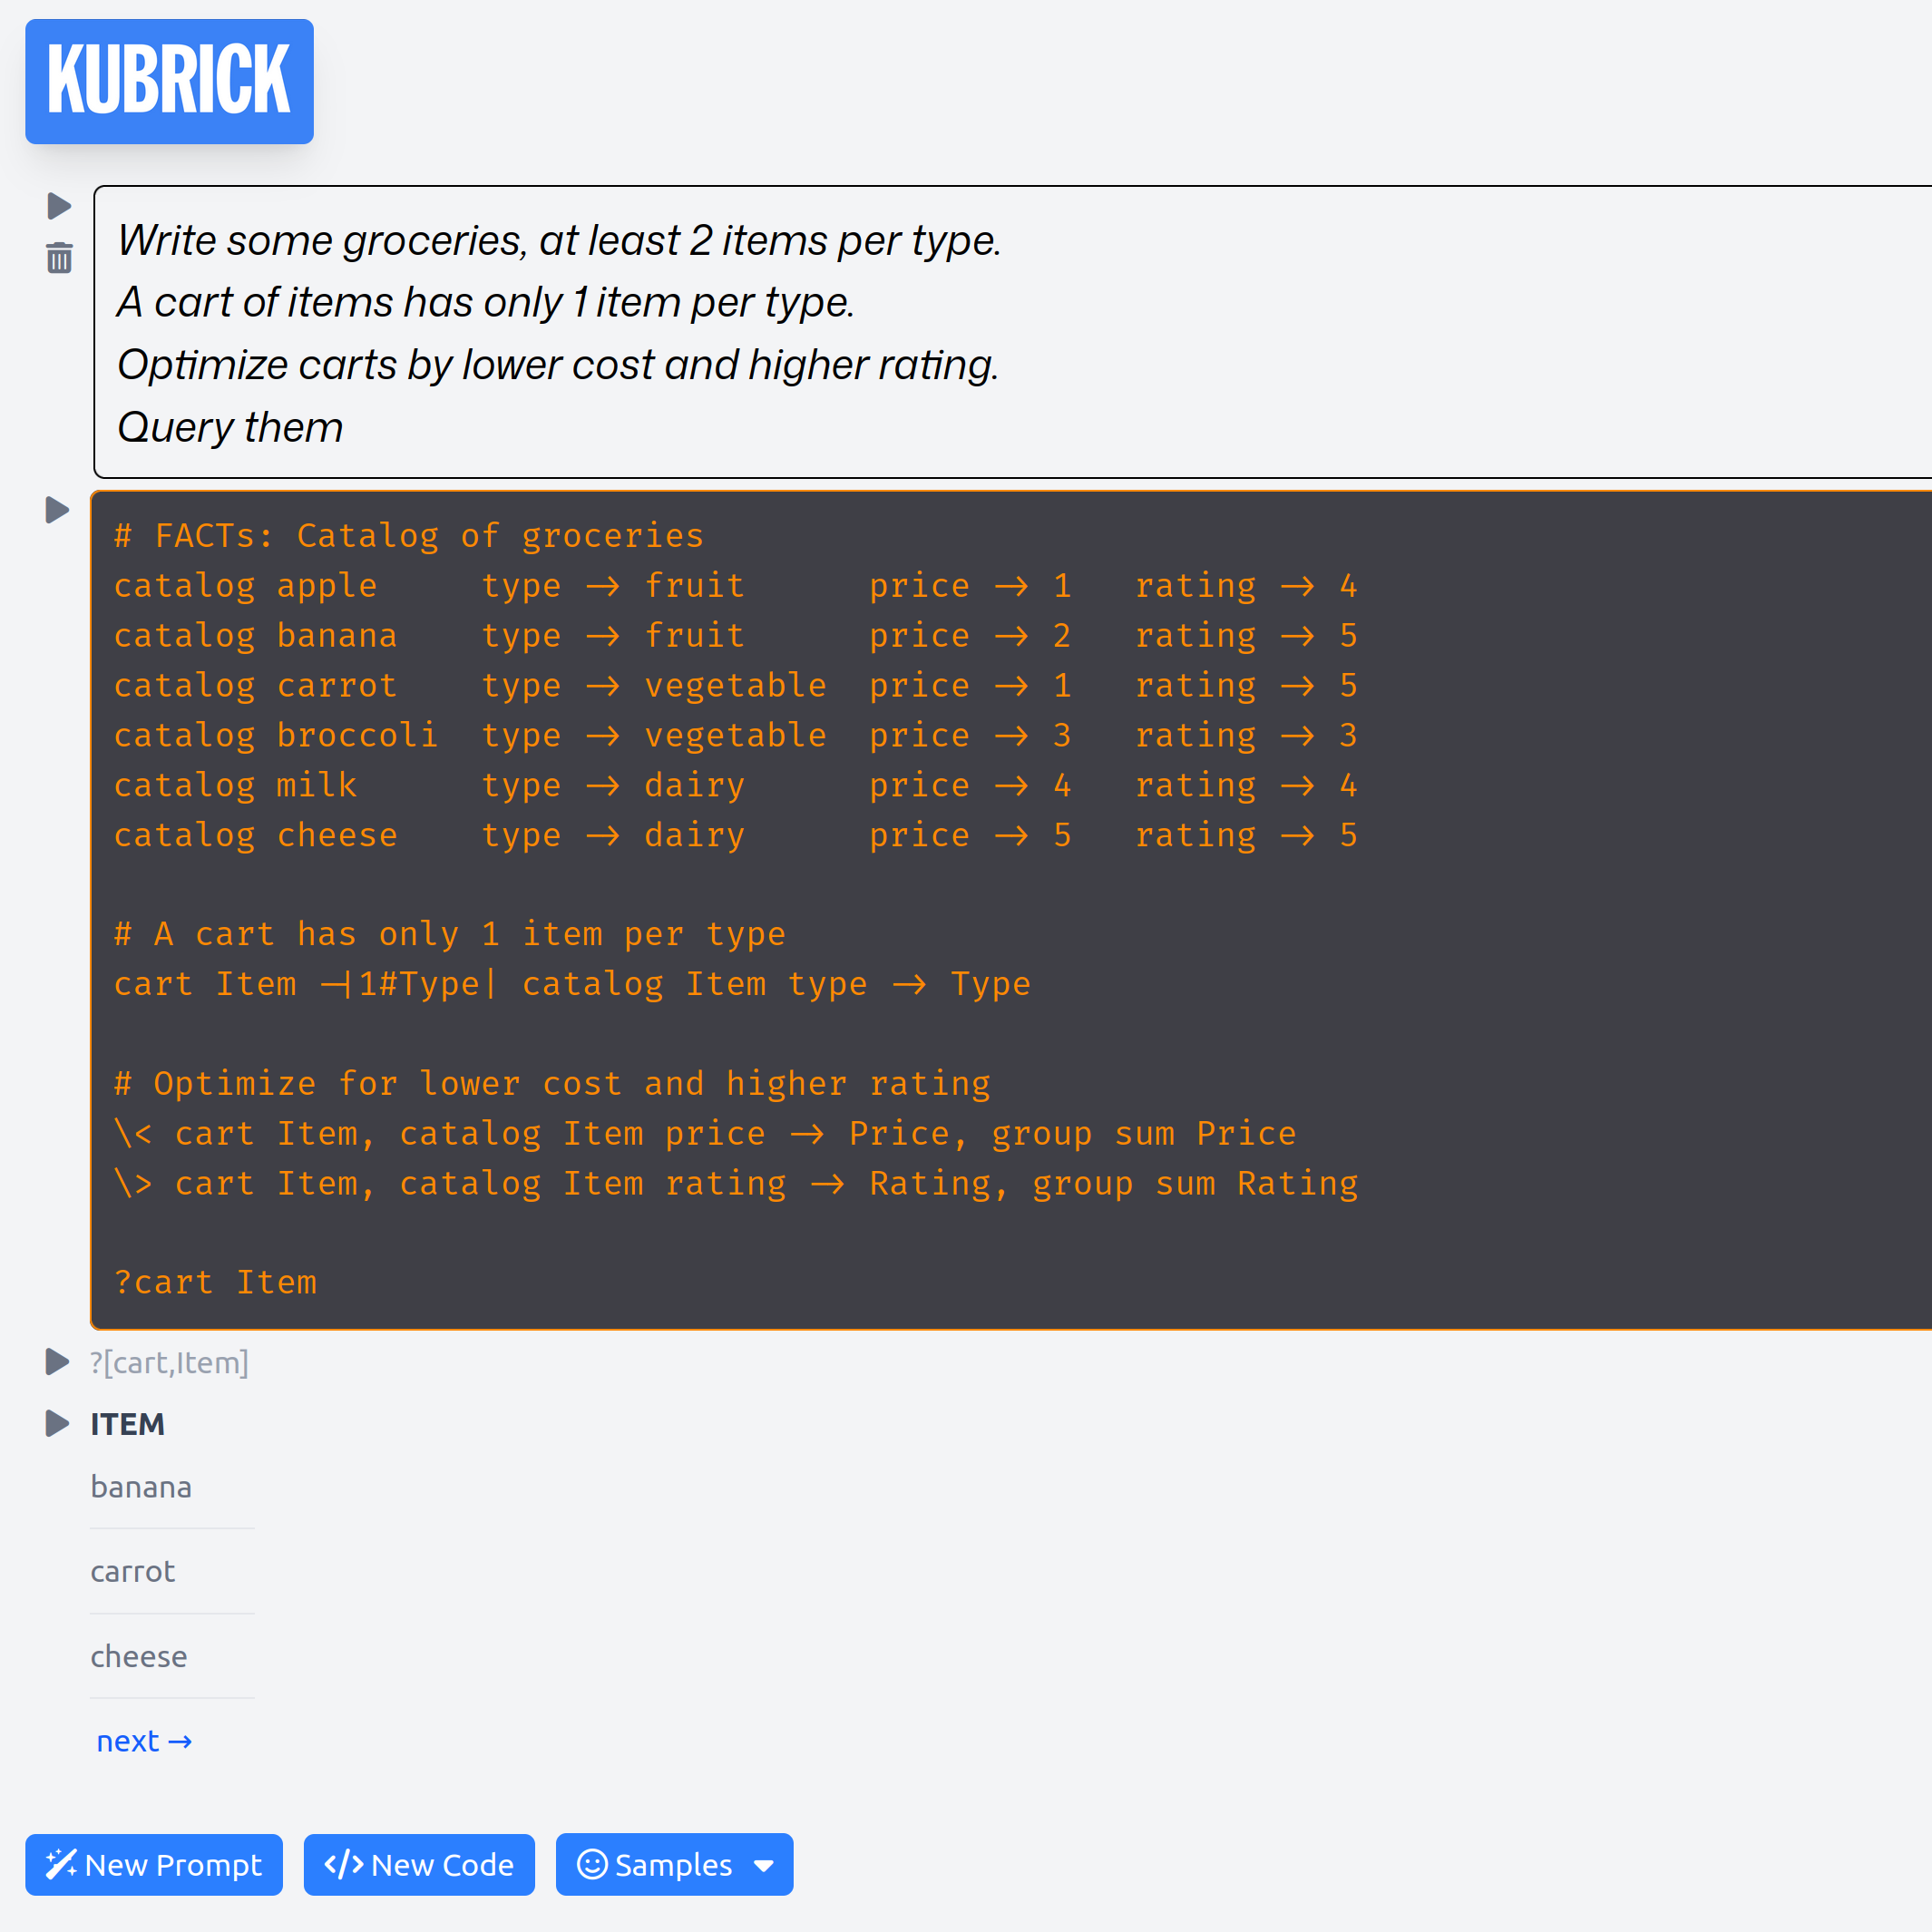Select the cheese result row
The width and height of the screenshot is (1932, 1932).
point(139,1656)
